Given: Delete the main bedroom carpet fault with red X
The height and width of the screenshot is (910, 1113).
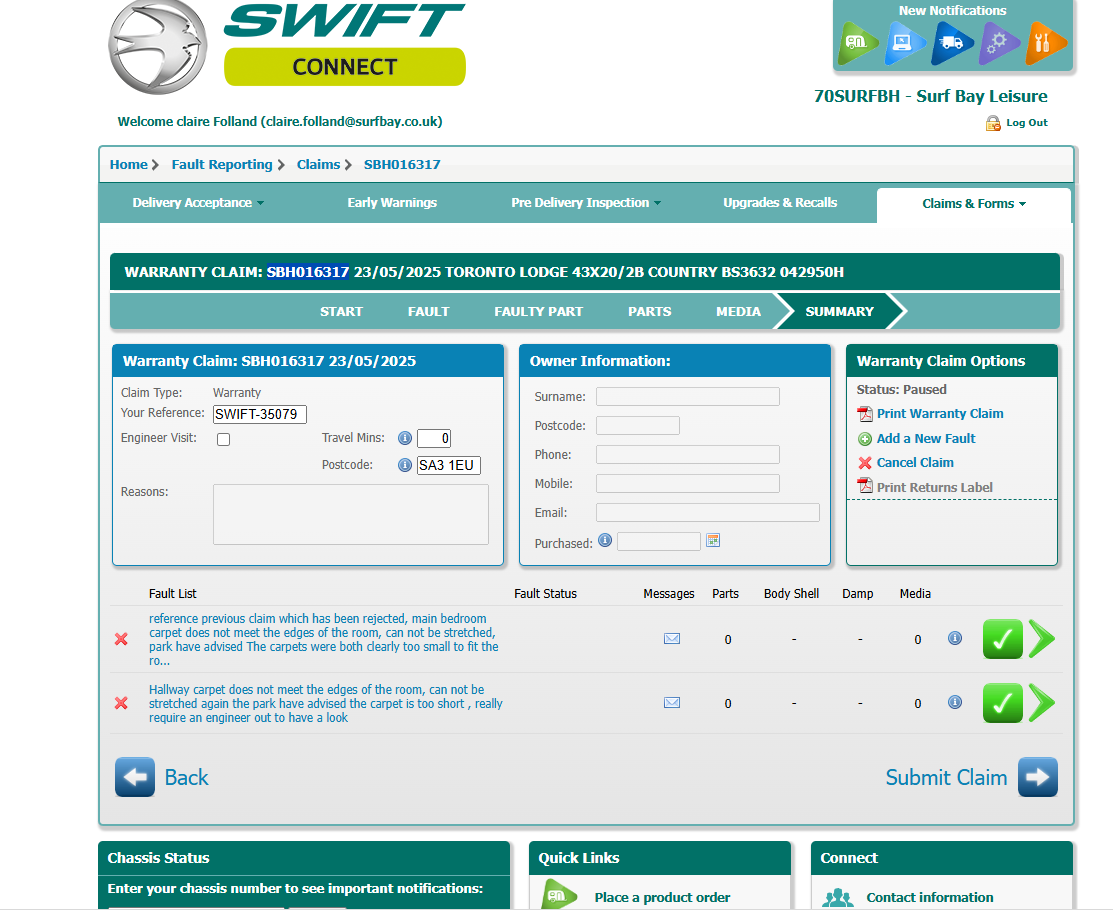Looking at the screenshot, I should coord(121,639).
